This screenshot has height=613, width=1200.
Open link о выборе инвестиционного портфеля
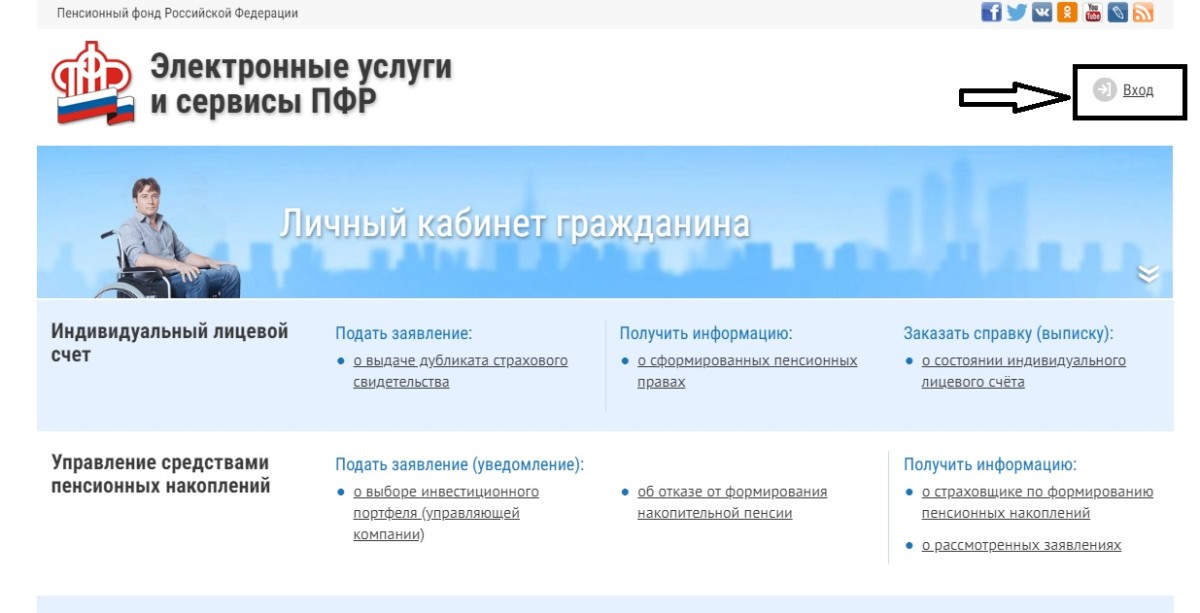point(446,513)
